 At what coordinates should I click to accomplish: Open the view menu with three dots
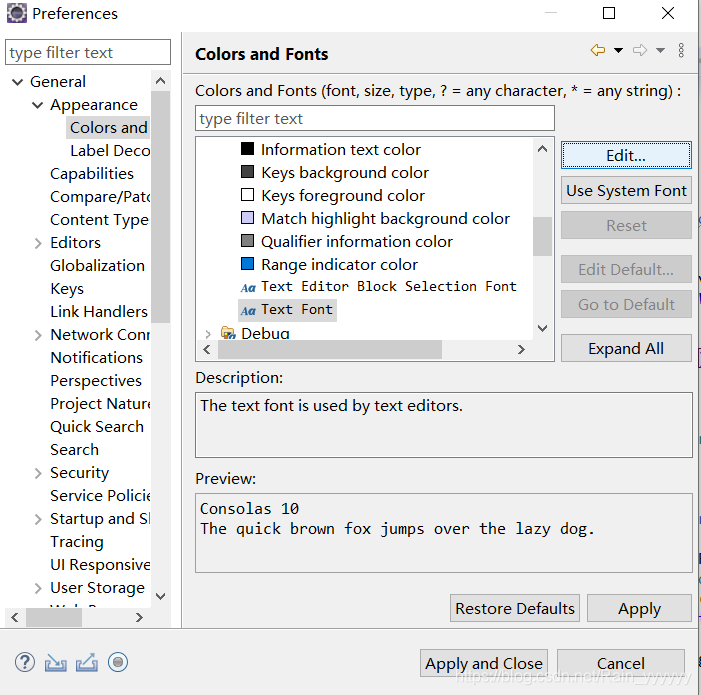coord(681,51)
